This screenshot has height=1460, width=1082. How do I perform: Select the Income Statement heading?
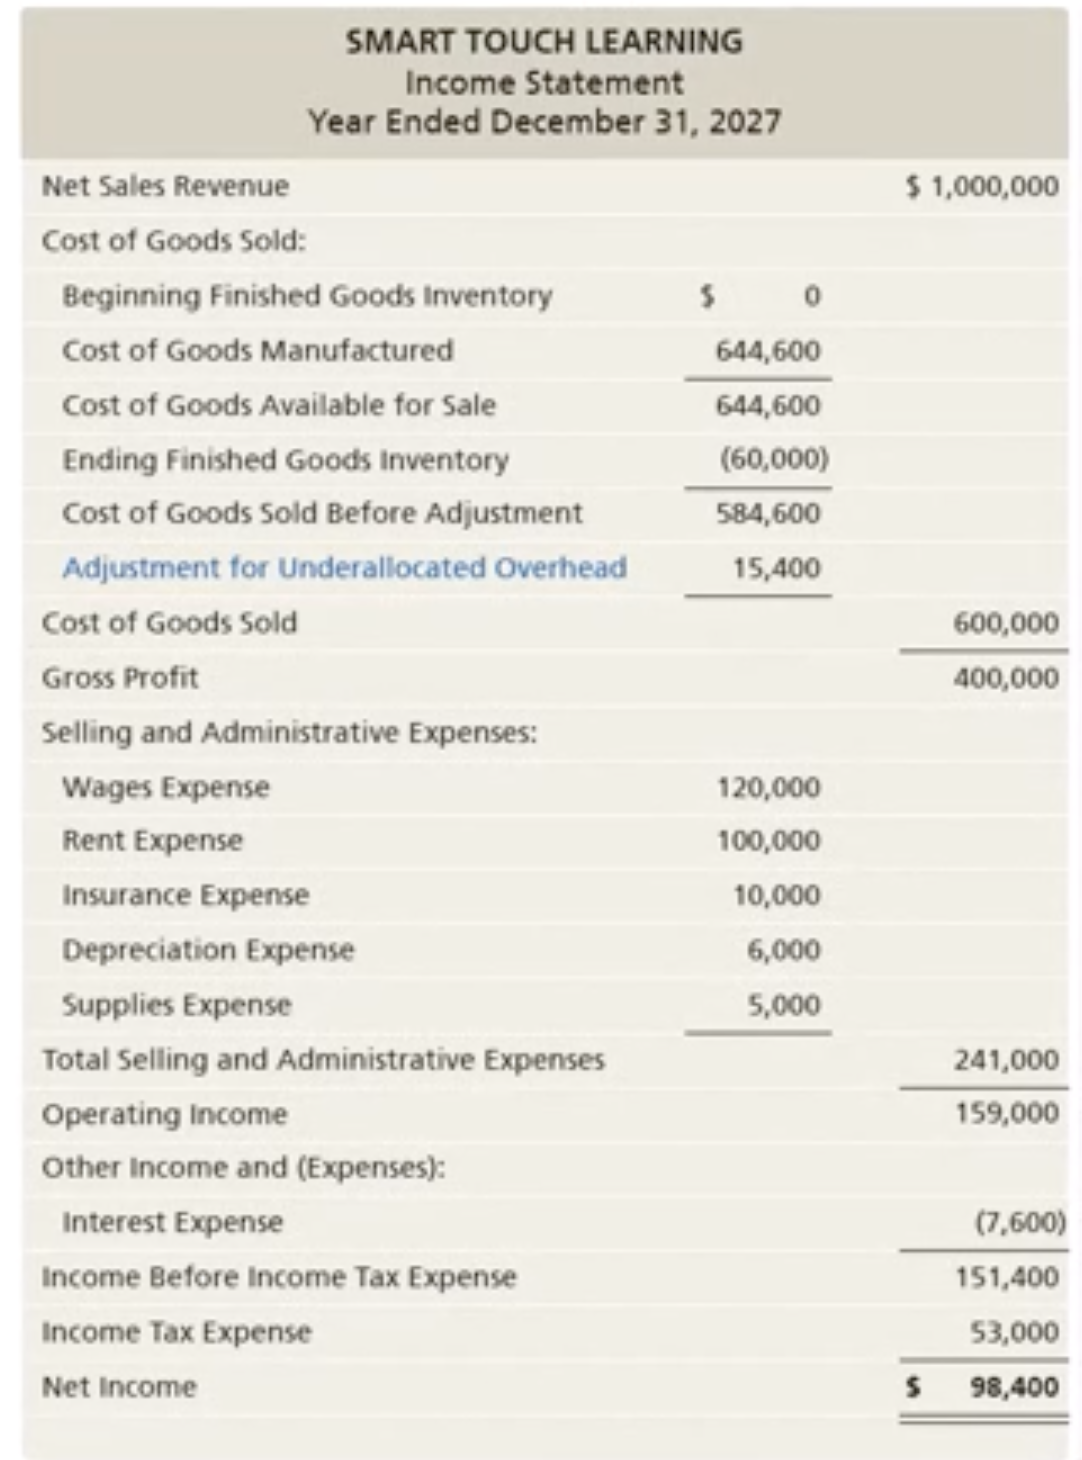click(x=544, y=82)
